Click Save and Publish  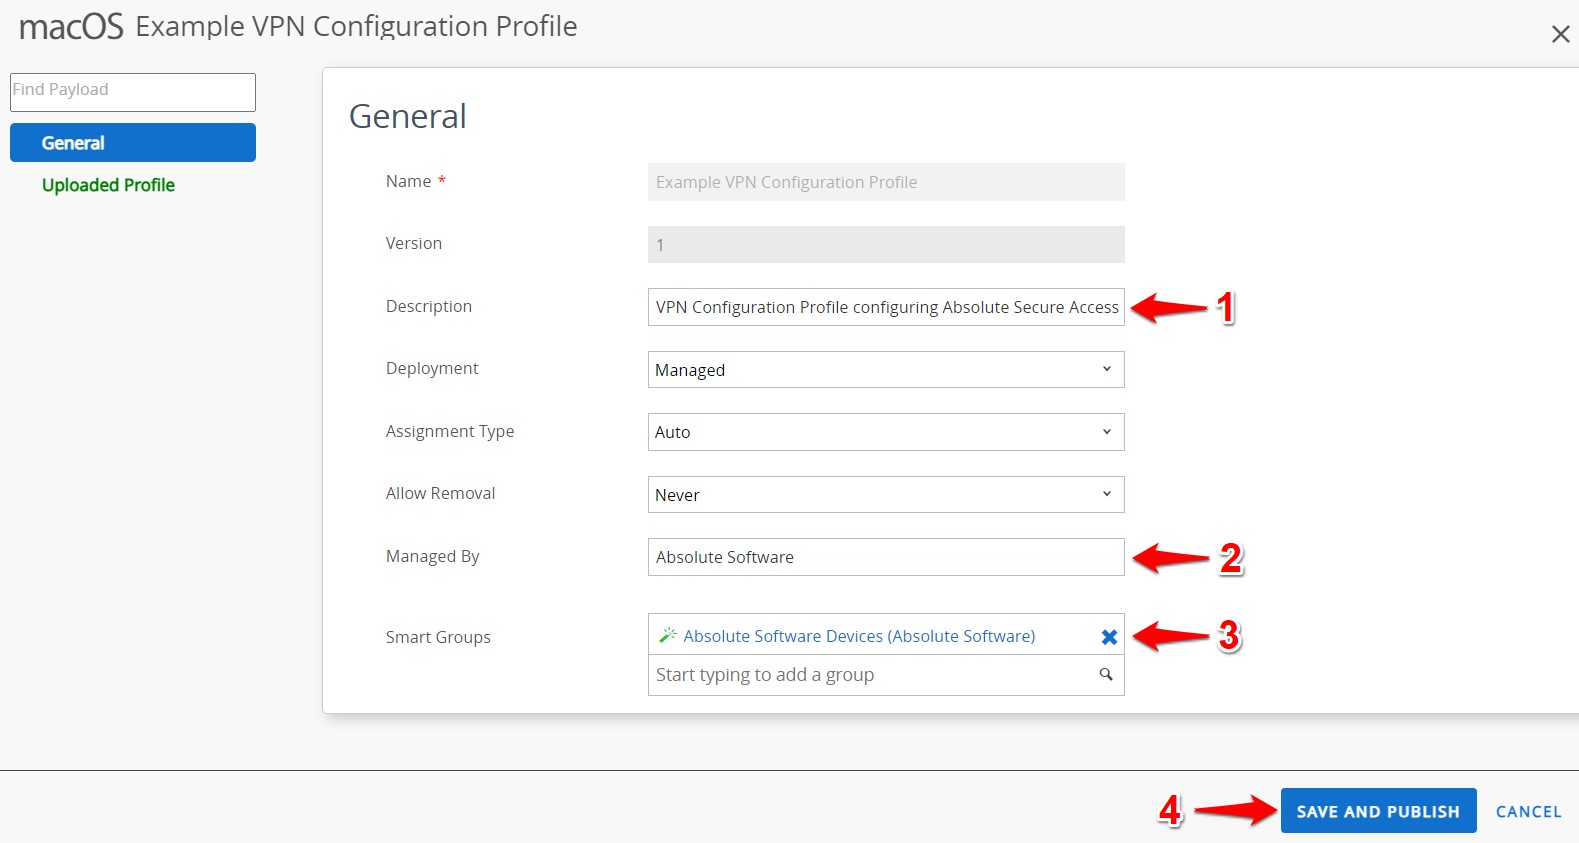pos(1378,811)
